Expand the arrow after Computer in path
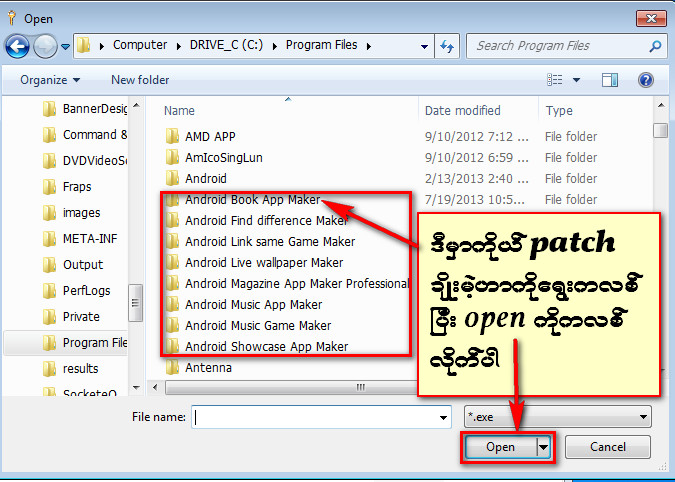 178,46
